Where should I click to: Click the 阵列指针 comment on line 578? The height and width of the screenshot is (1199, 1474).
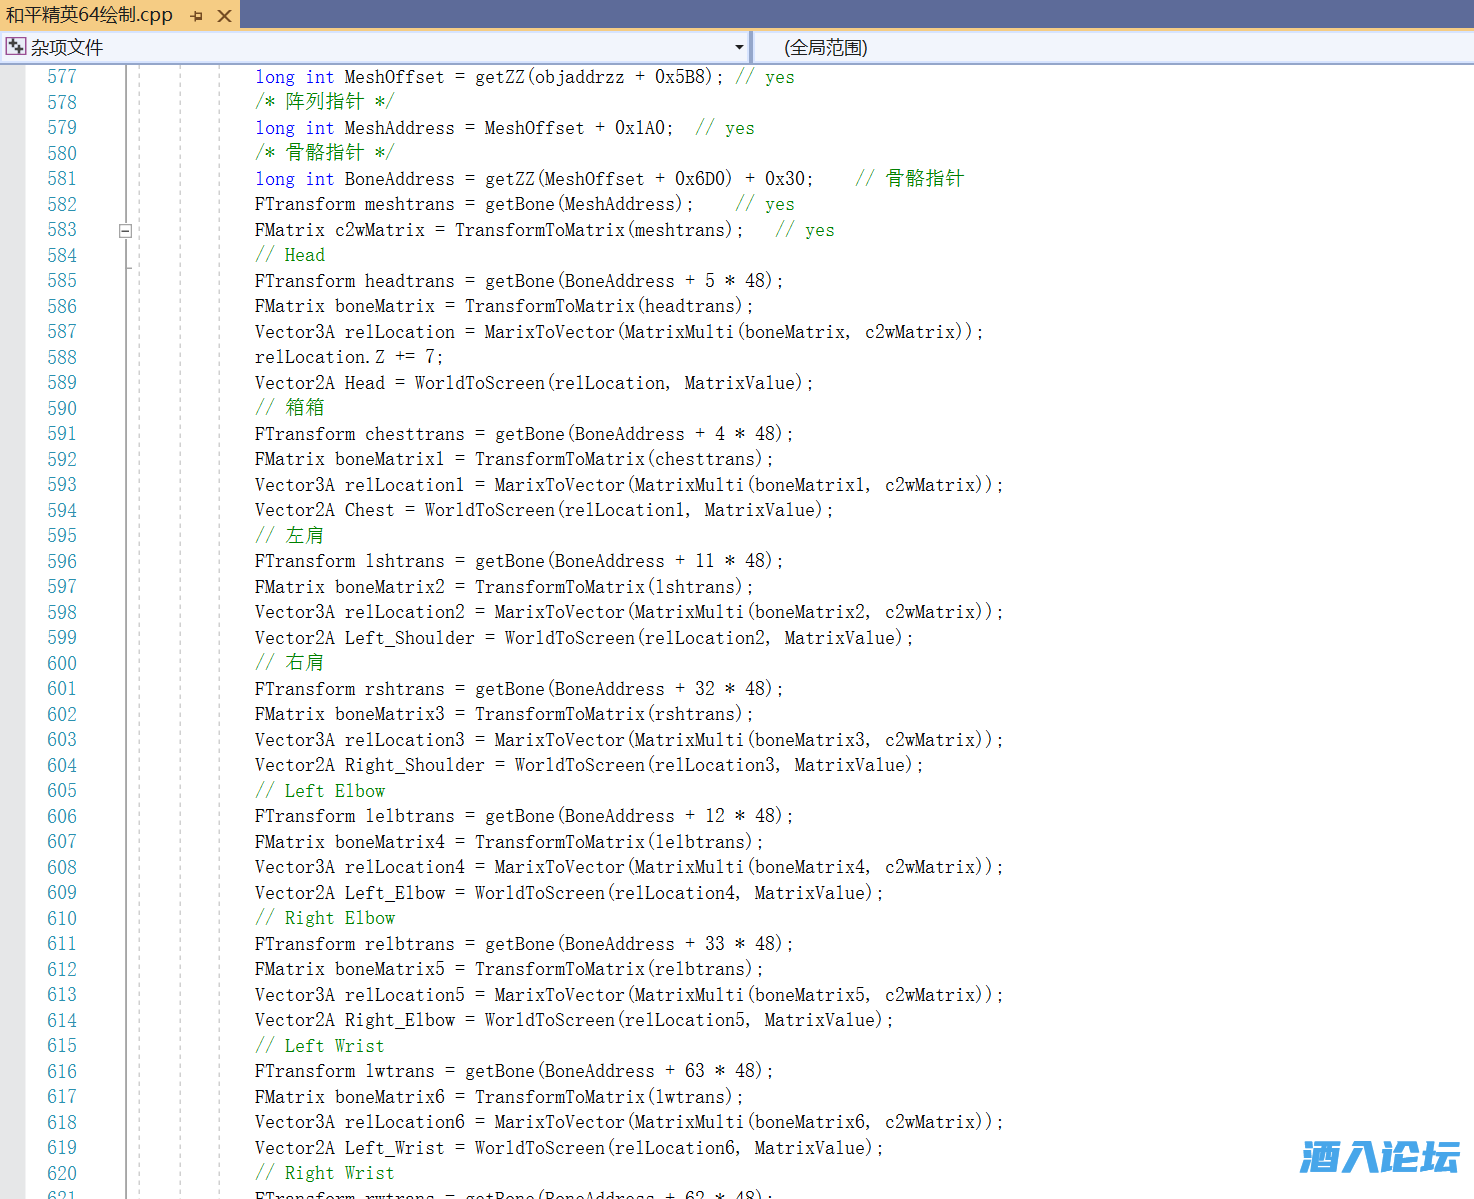324,102
